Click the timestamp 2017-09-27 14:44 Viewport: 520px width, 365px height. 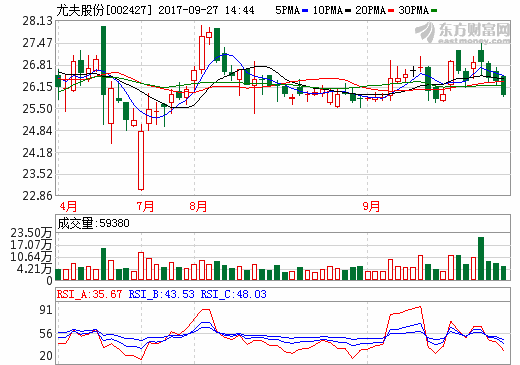[x=206, y=10]
